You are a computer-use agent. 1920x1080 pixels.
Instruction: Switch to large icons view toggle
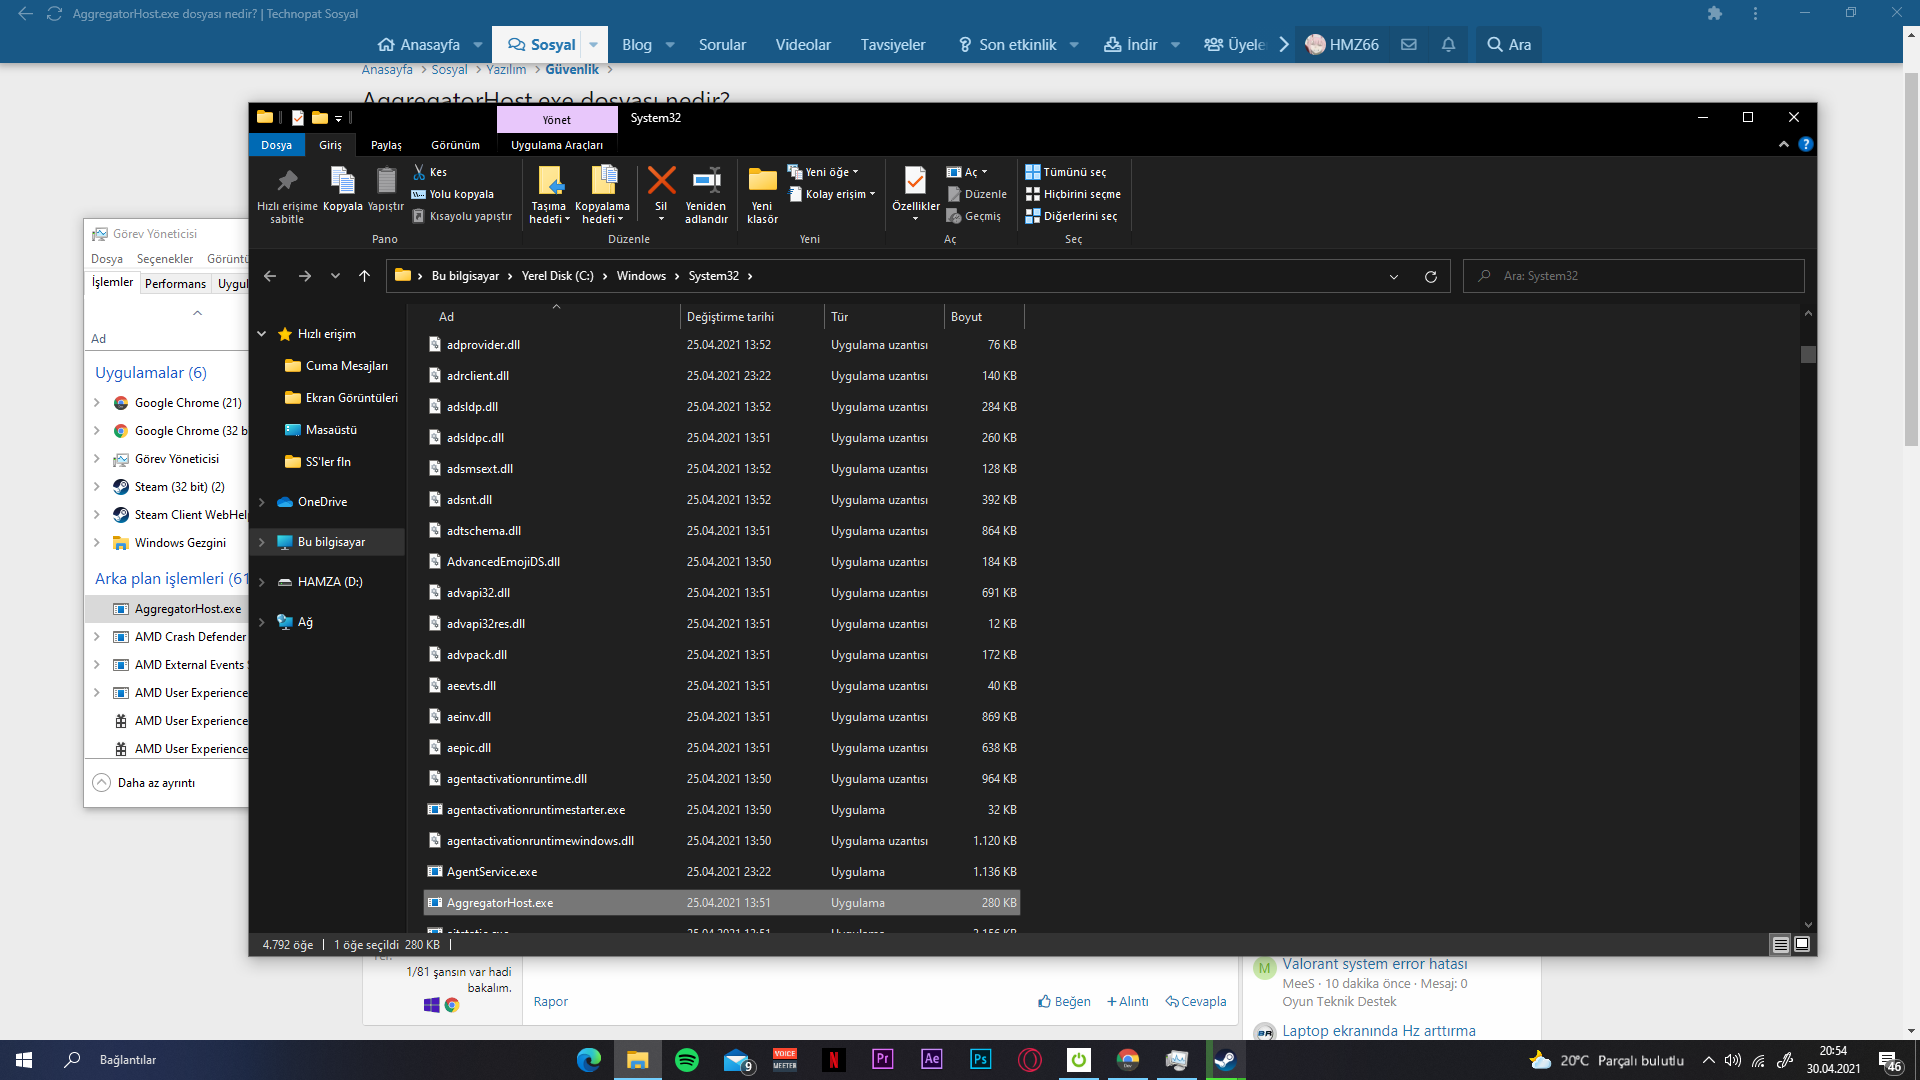(1802, 944)
